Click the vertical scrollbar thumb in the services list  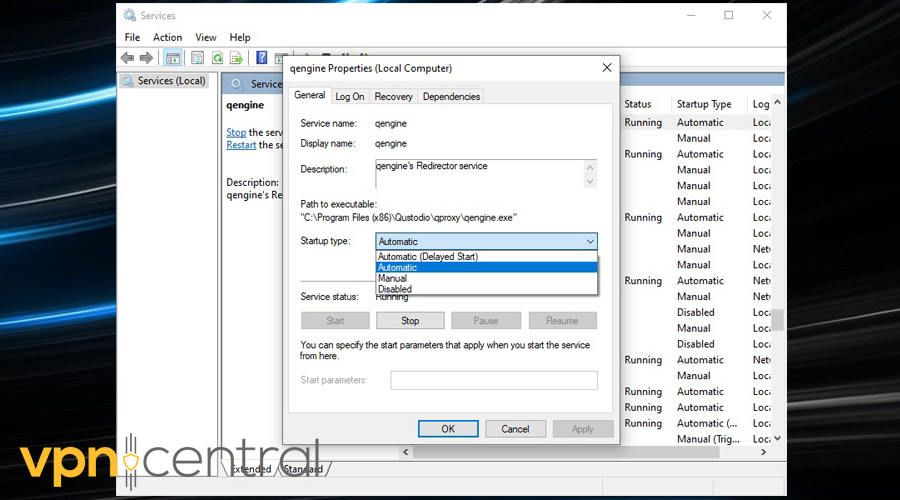pyautogui.click(x=777, y=320)
